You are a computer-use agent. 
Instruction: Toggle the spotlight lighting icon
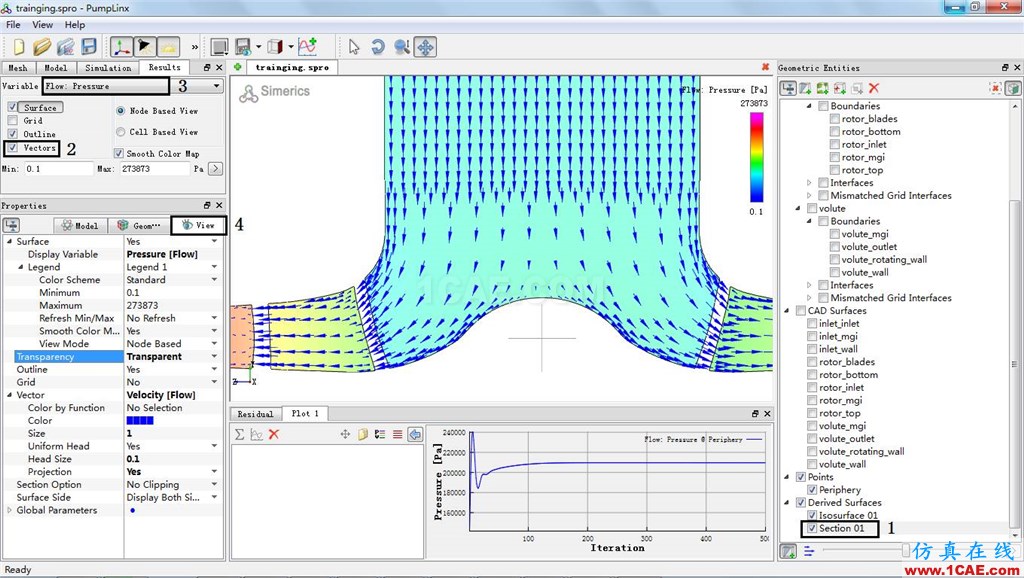[x=144, y=47]
